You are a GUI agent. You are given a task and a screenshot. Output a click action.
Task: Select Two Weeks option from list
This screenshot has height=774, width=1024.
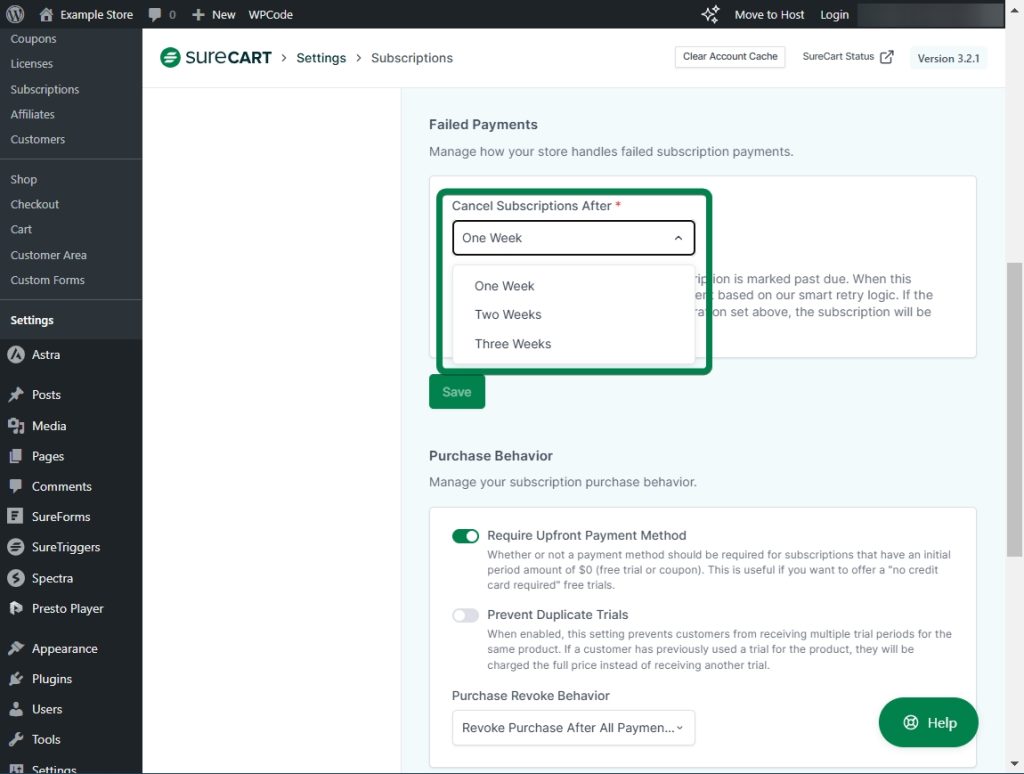tap(508, 314)
